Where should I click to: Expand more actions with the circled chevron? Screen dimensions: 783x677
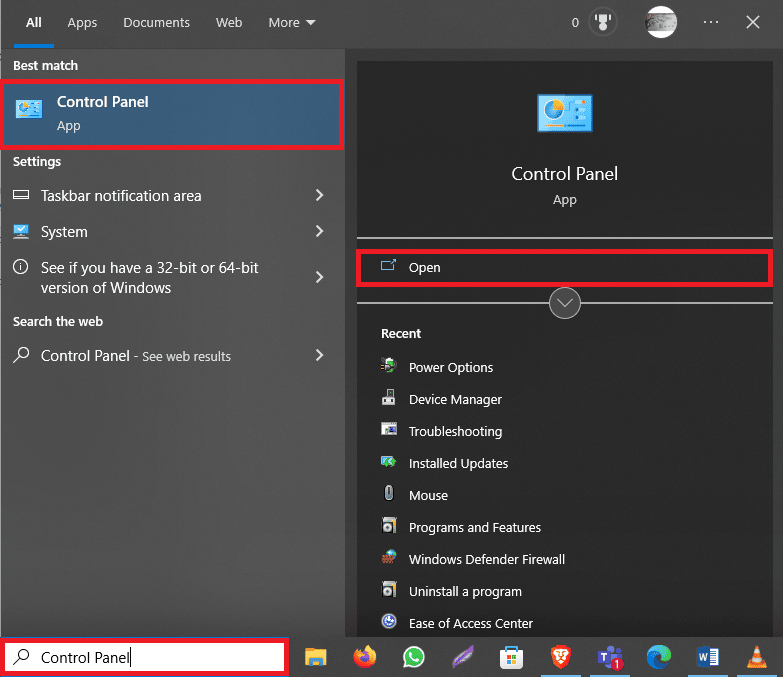(564, 303)
